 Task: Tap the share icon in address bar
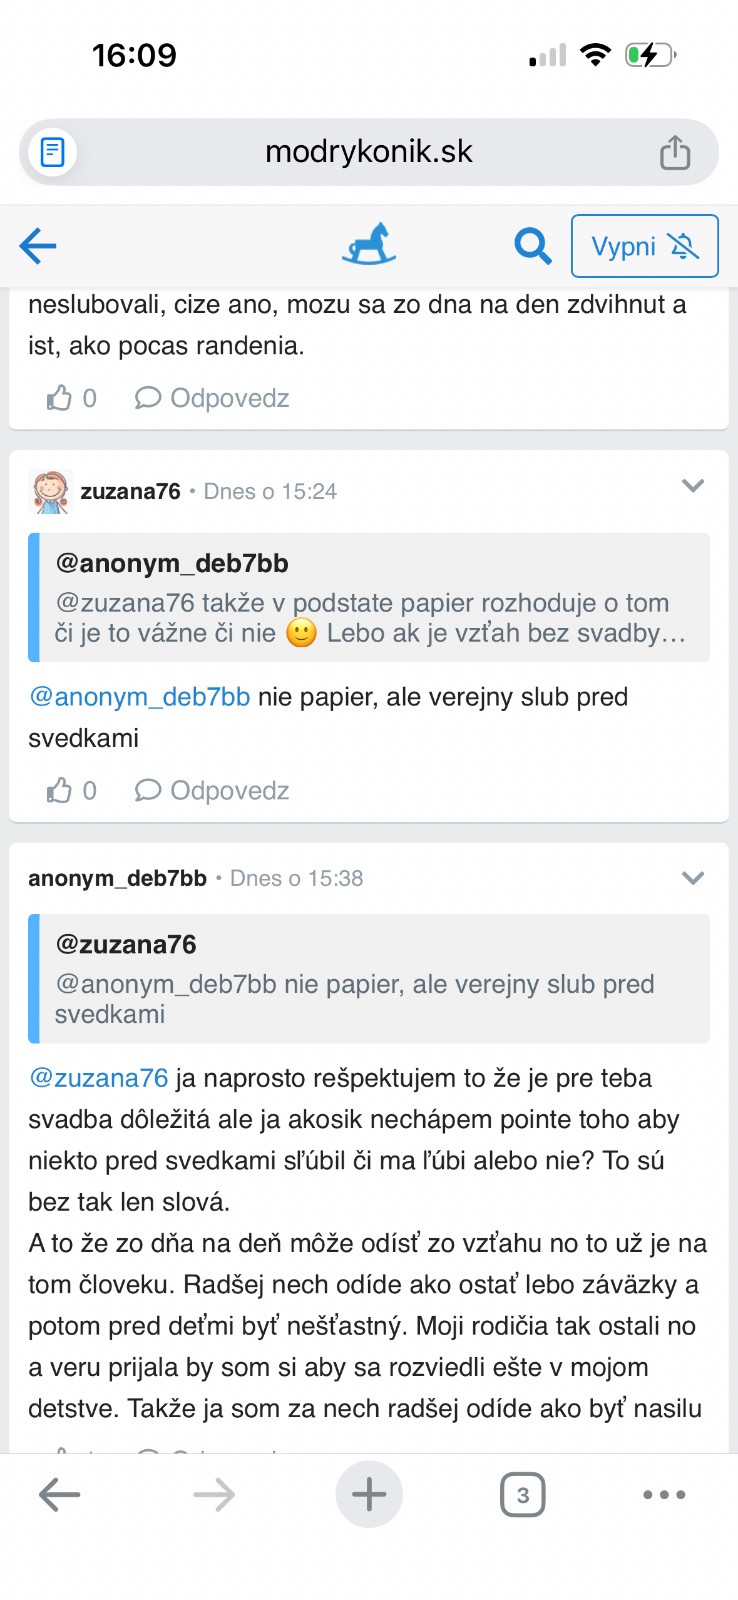click(675, 153)
